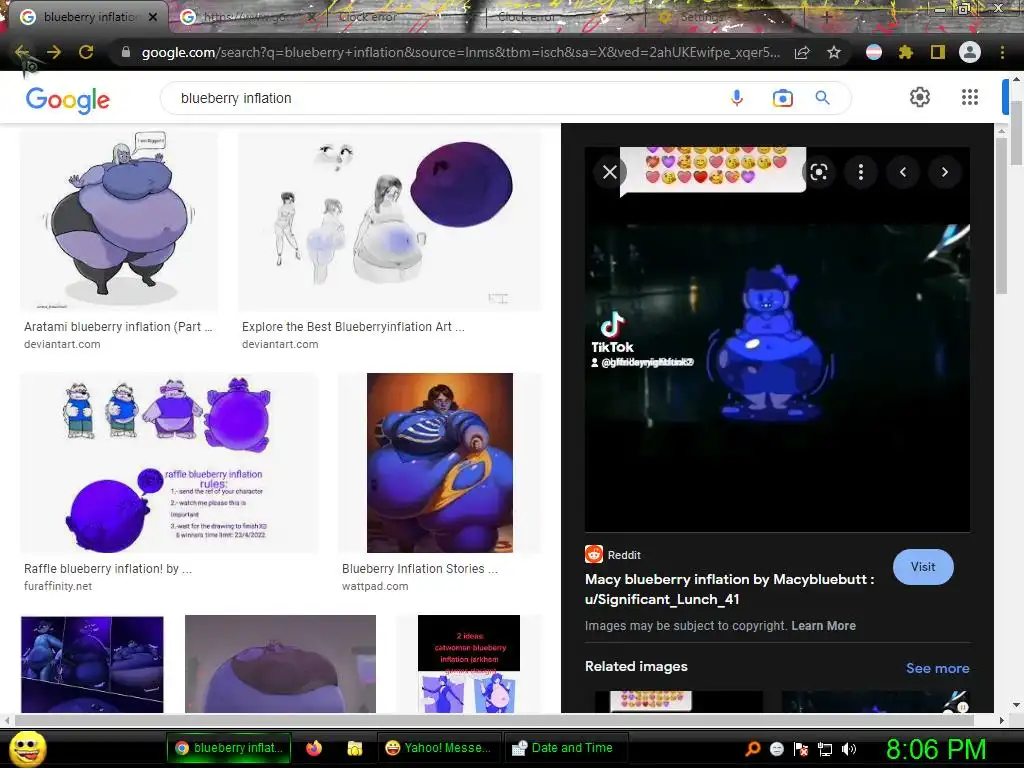View site info via the lock icon
Screen dimensions: 1024x768
126,52
